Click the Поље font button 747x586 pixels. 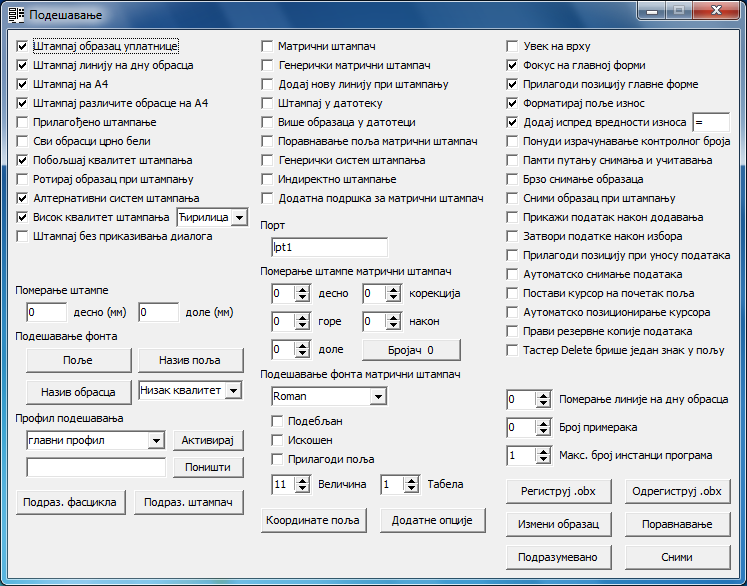(79, 360)
